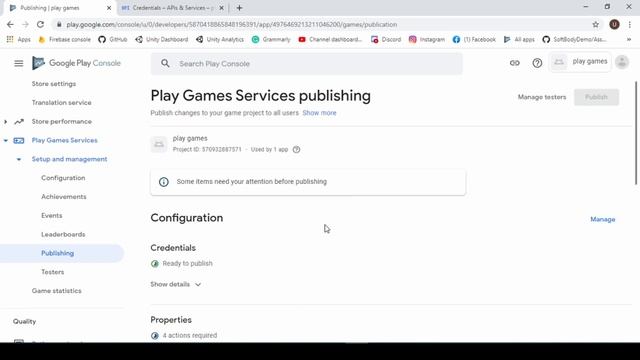Click the Quality section heading
This screenshot has width=640, height=360.
point(24,322)
